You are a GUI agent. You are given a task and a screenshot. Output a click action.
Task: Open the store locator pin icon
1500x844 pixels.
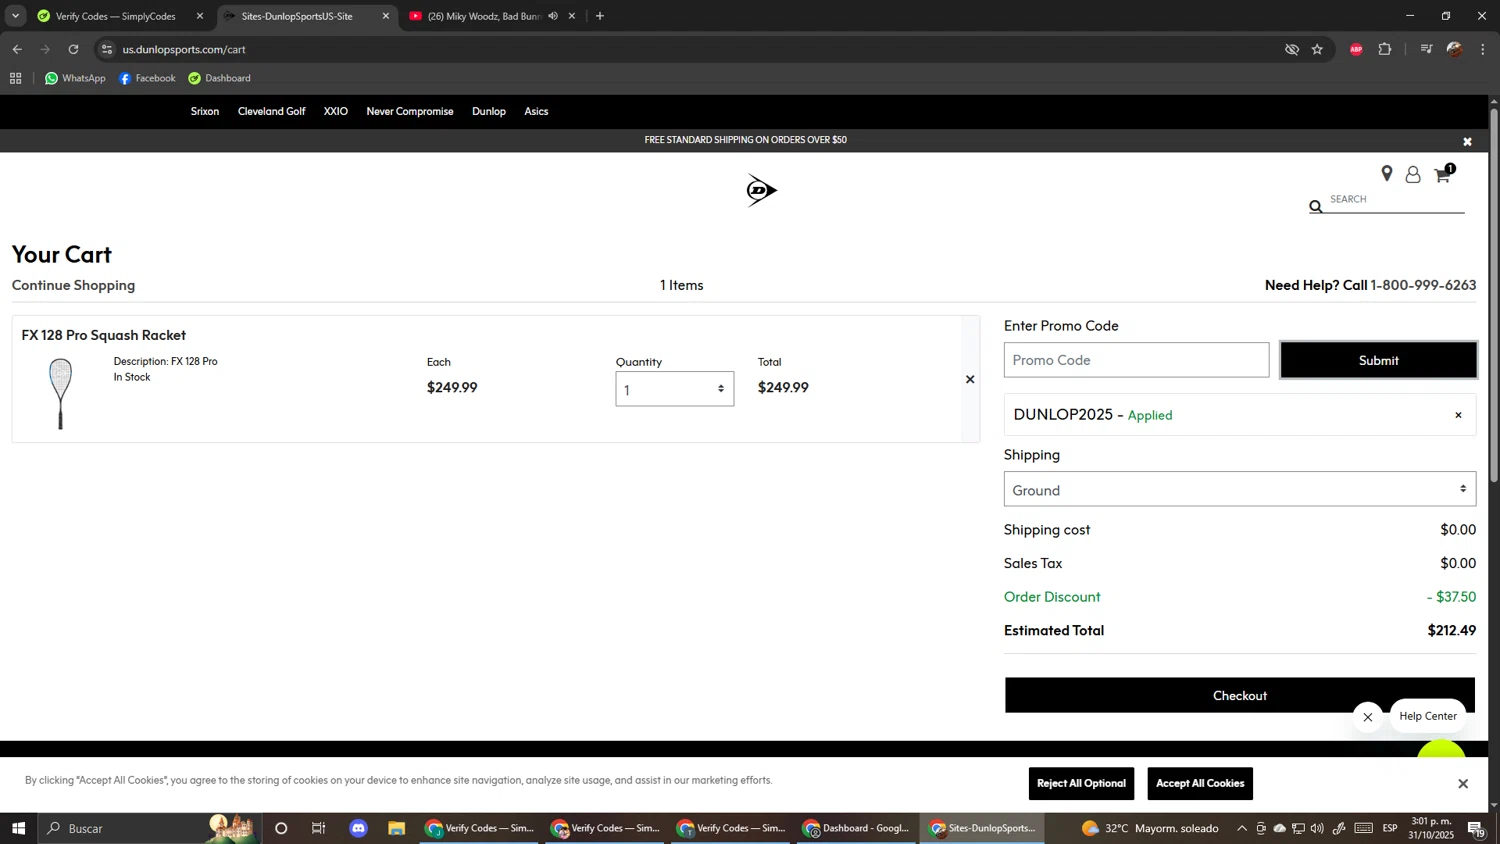pyautogui.click(x=1386, y=174)
